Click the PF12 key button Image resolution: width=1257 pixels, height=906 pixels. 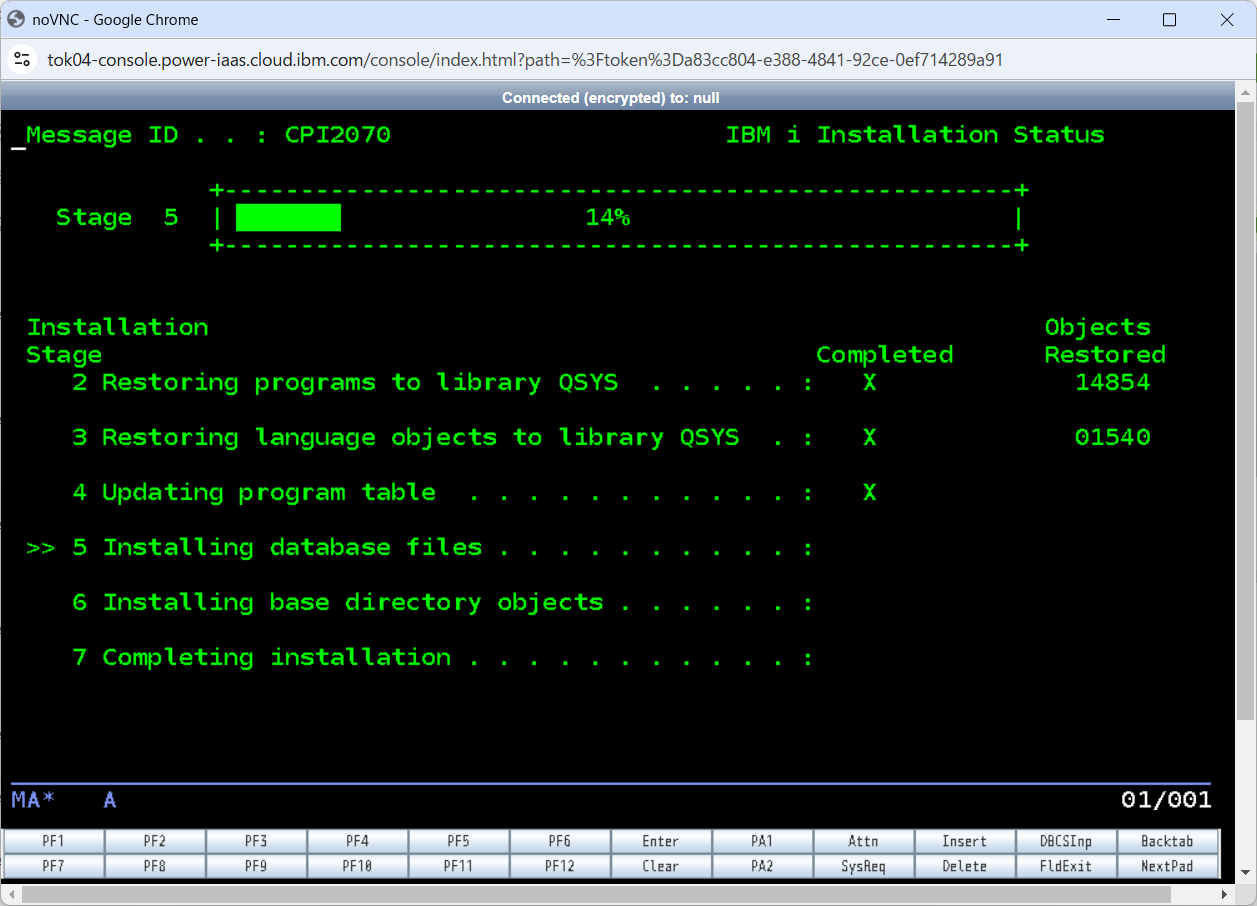click(559, 866)
